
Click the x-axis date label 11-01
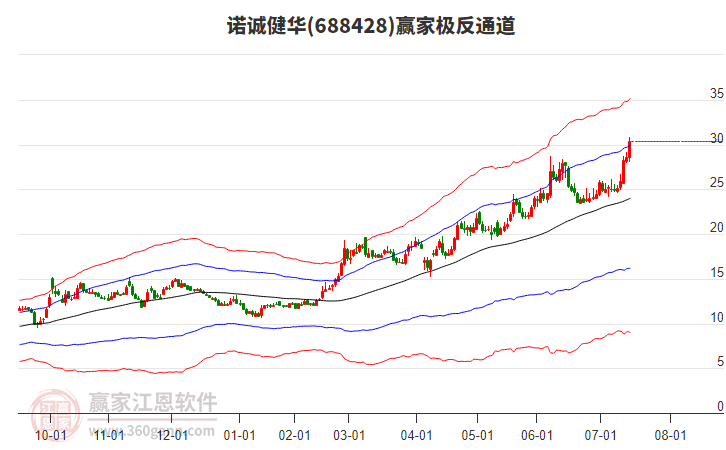click(x=109, y=436)
